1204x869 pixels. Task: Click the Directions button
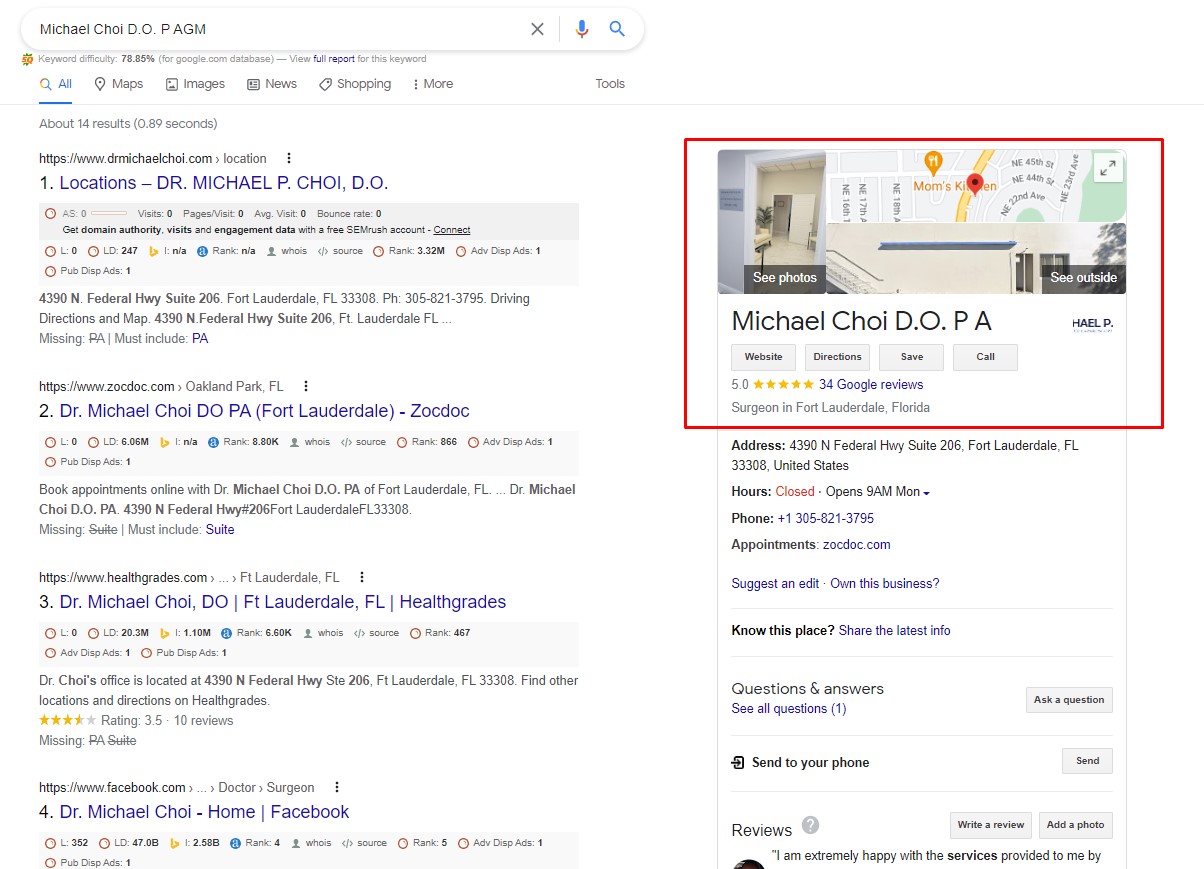point(837,357)
